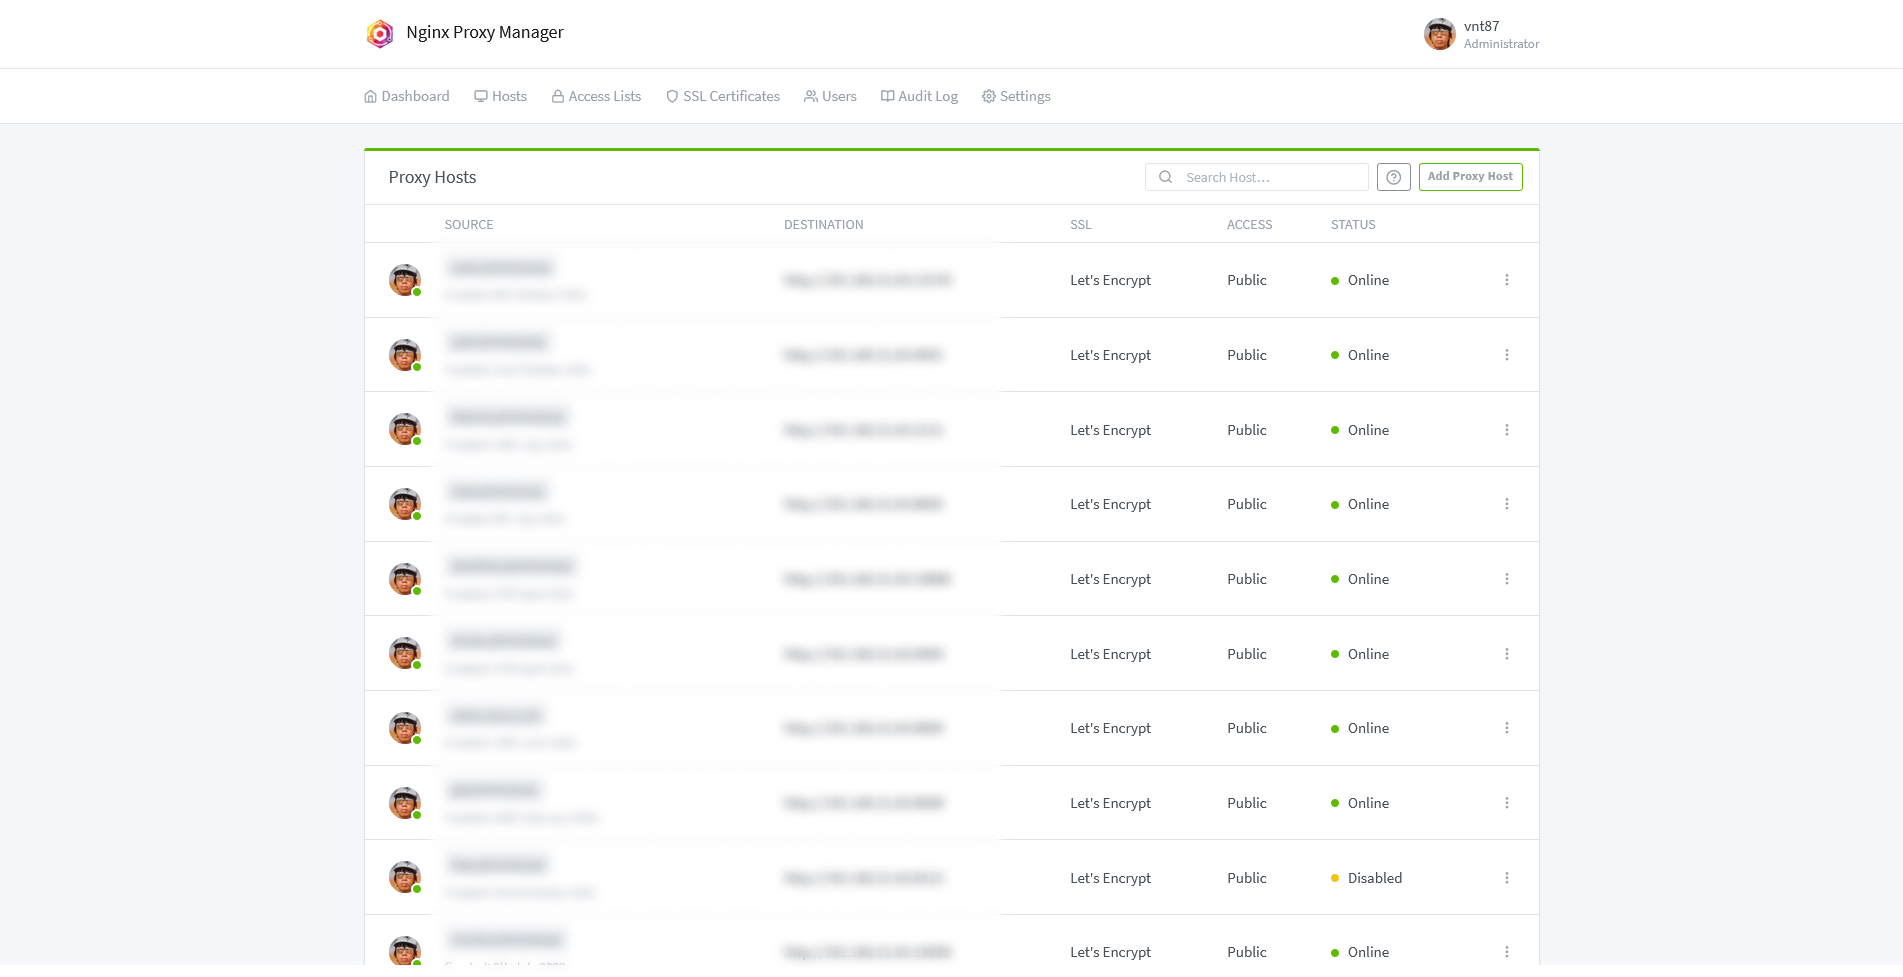The height and width of the screenshot is (977, 1903).
Task: Click Public access in the first host row
Action: 1247,280
